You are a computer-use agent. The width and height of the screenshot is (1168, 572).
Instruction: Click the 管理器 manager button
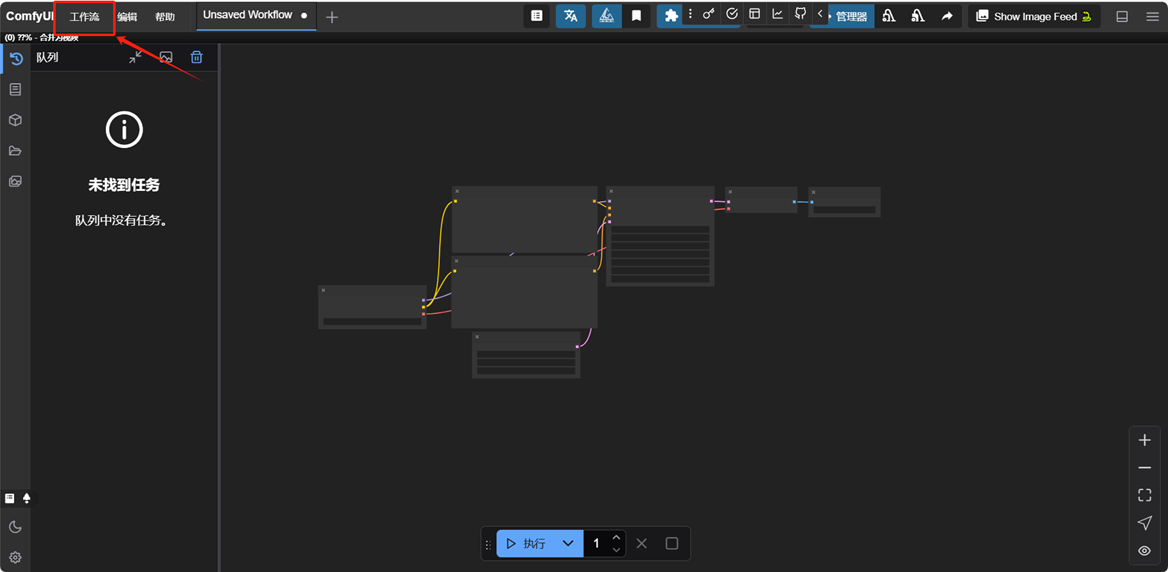tap(849, 17)
